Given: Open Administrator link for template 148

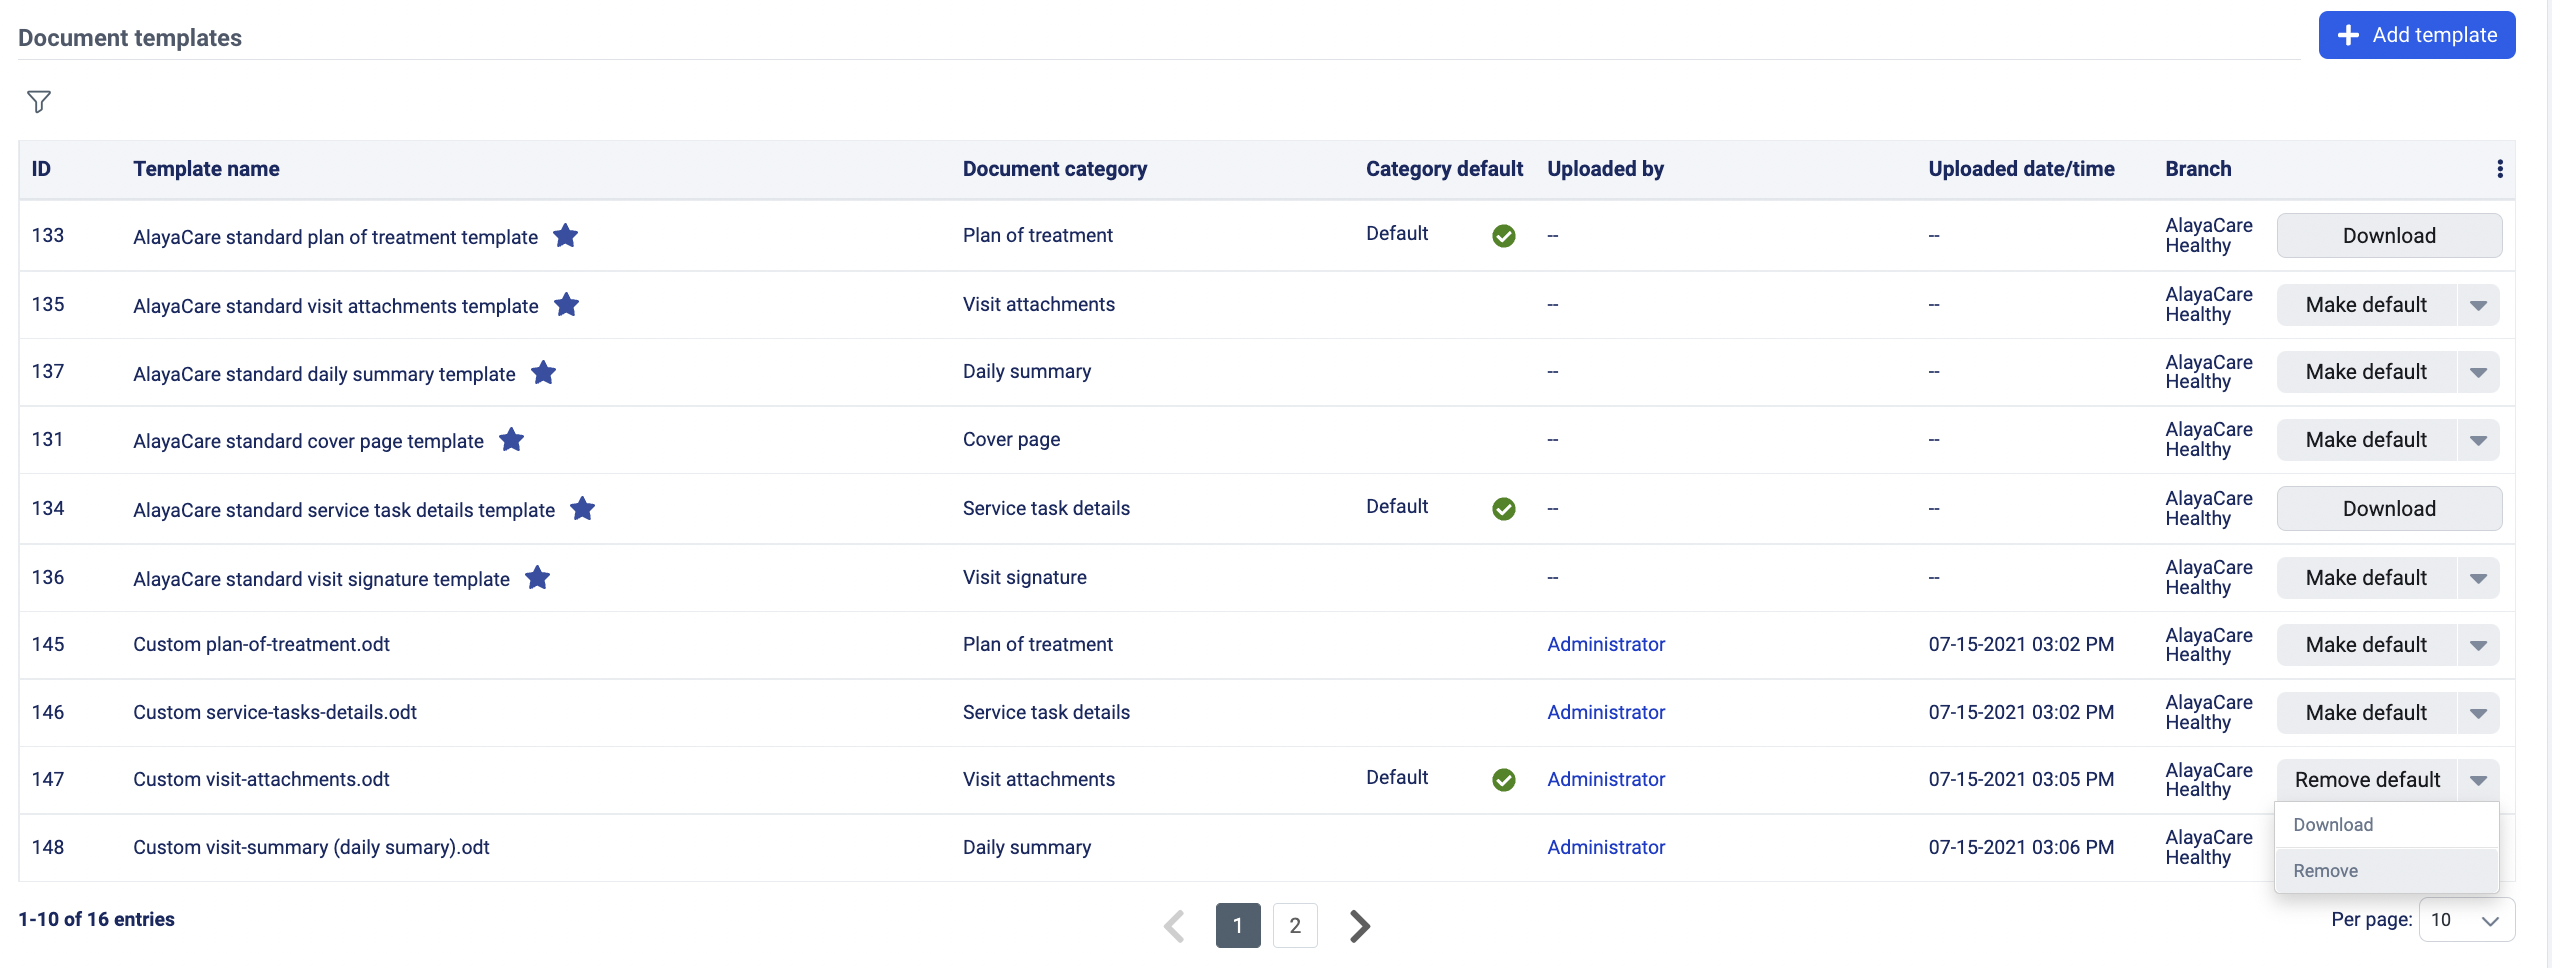Looking at the screenshot, I should click(x=1605, y=847).
